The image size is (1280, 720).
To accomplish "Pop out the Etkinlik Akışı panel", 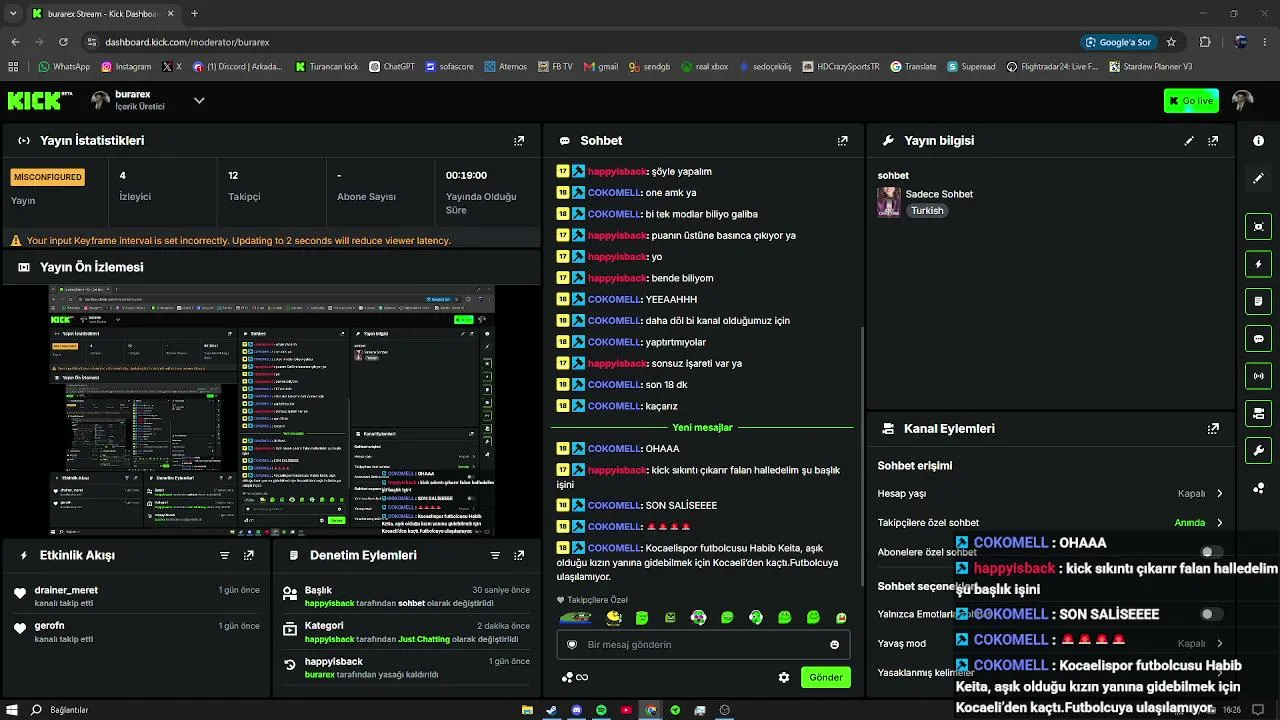I will coord(249,555).
